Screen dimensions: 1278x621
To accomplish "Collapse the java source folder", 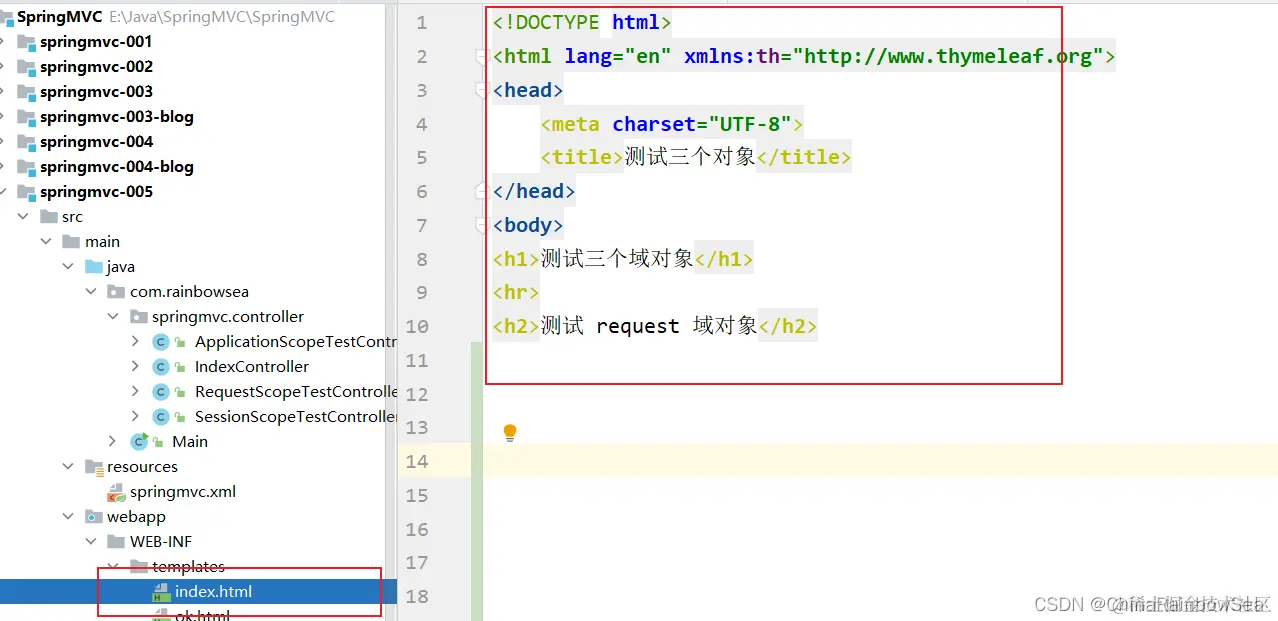I will pos(68,267).
